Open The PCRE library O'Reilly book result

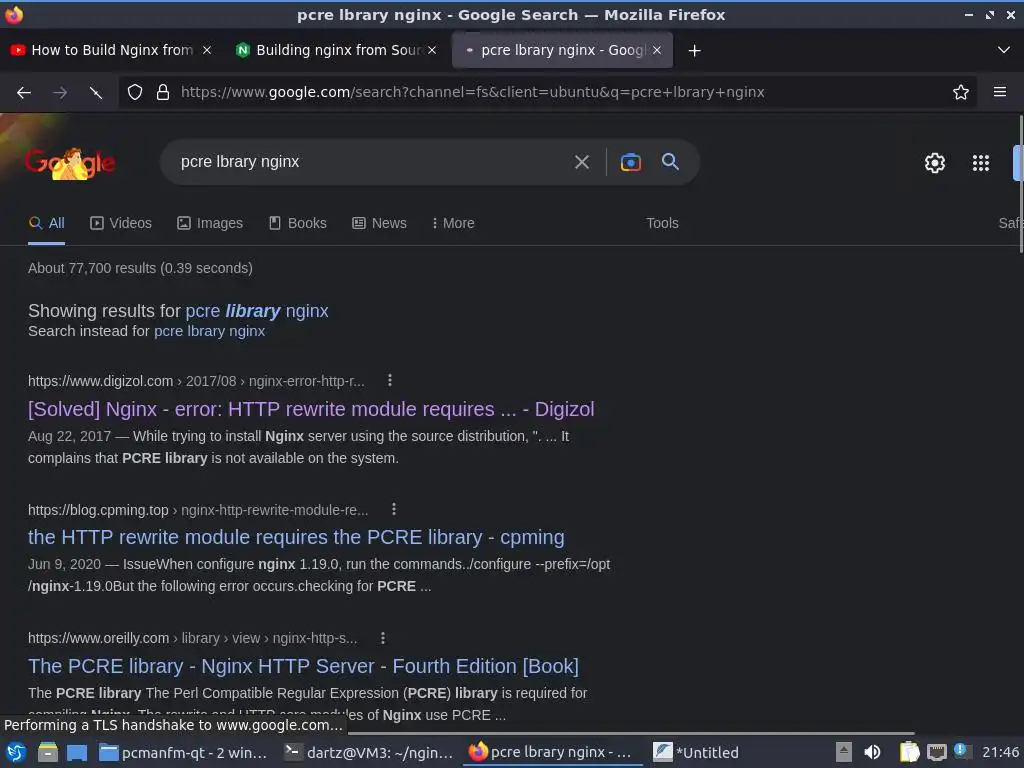point(303,666)
